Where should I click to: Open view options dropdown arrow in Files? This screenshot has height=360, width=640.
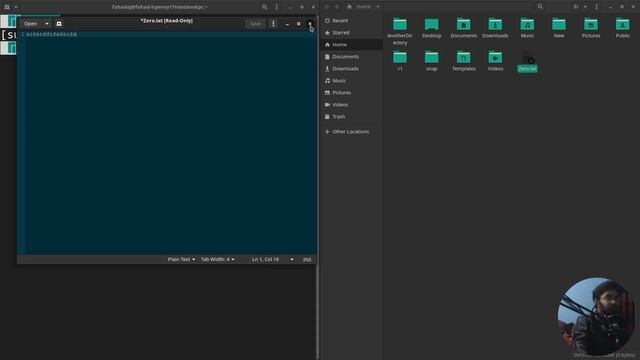(x=585, y=7)
